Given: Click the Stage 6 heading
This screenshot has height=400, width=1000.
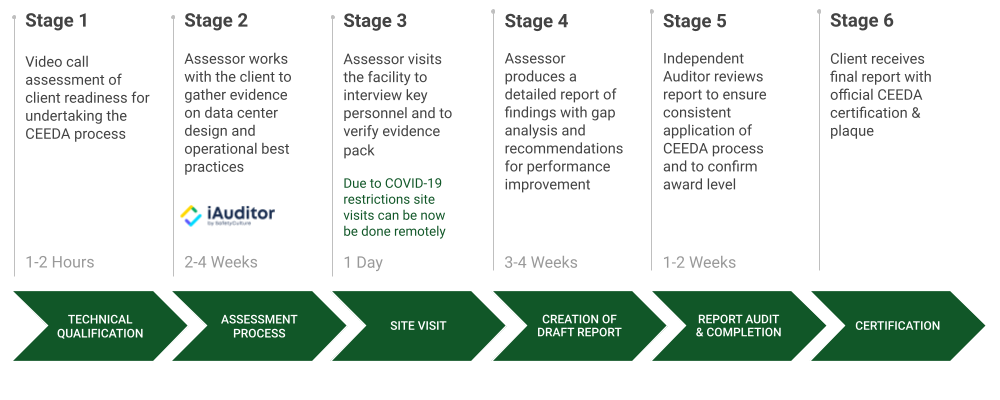Looking at the screenshot, I should coord(862,21).
